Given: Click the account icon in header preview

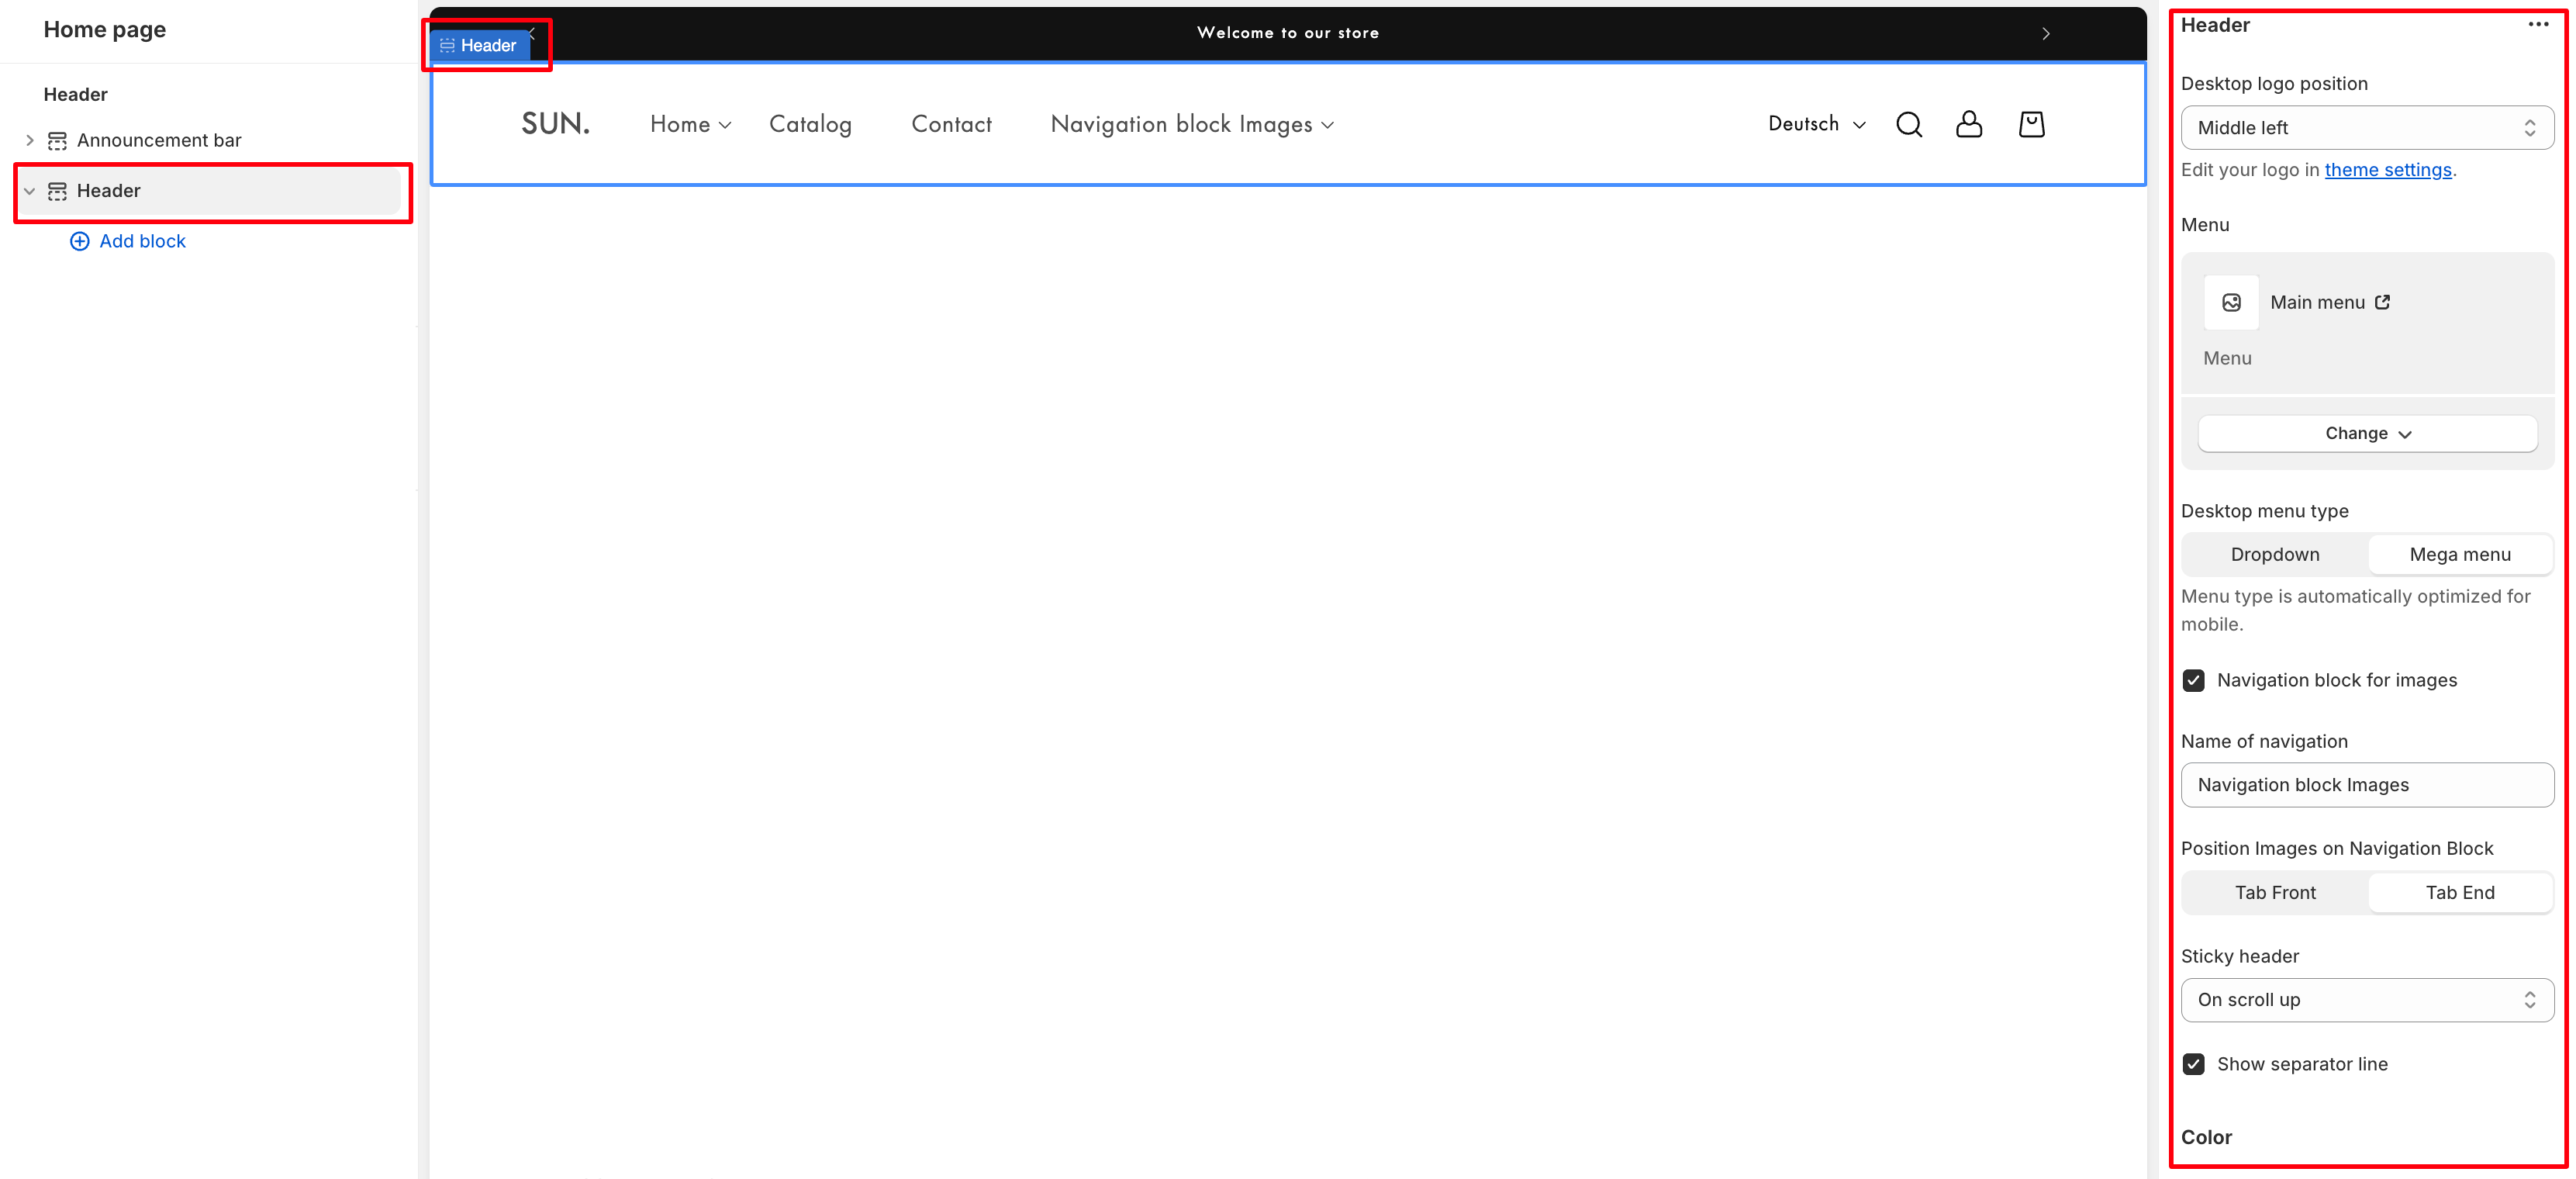Looking at the screenshot, I should click(x=1969, y=124).
